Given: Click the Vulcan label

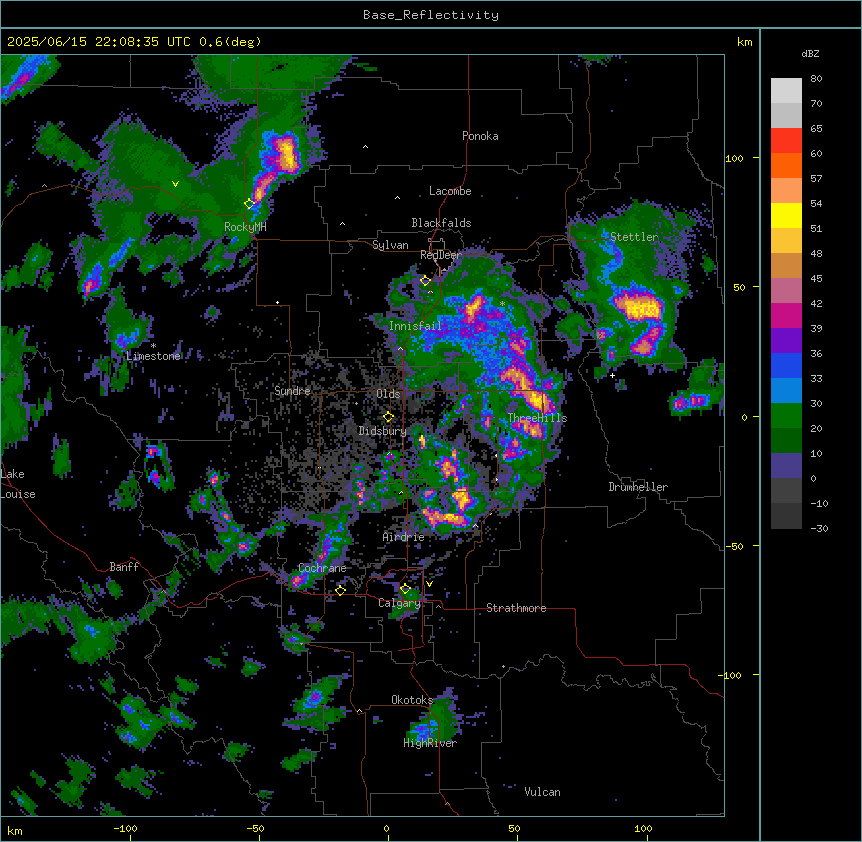Looking at the screenshot, I should click(543, 792).
